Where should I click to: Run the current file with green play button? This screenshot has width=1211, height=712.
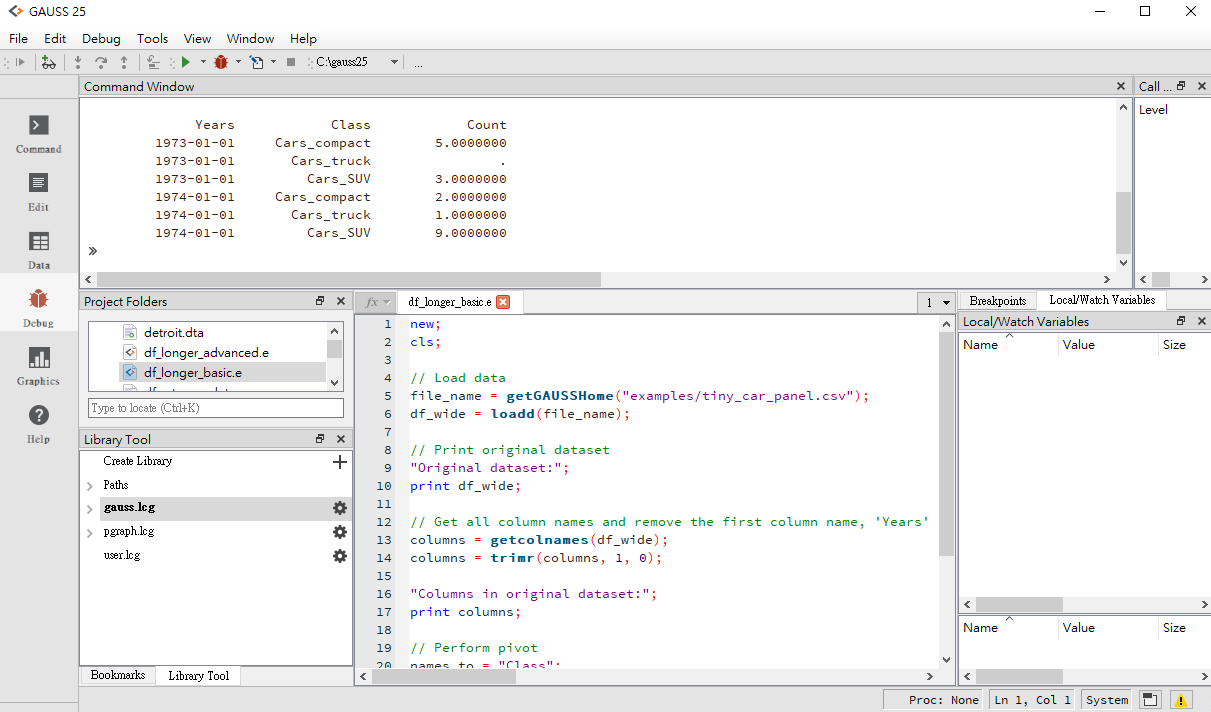[x=186, y=62]
